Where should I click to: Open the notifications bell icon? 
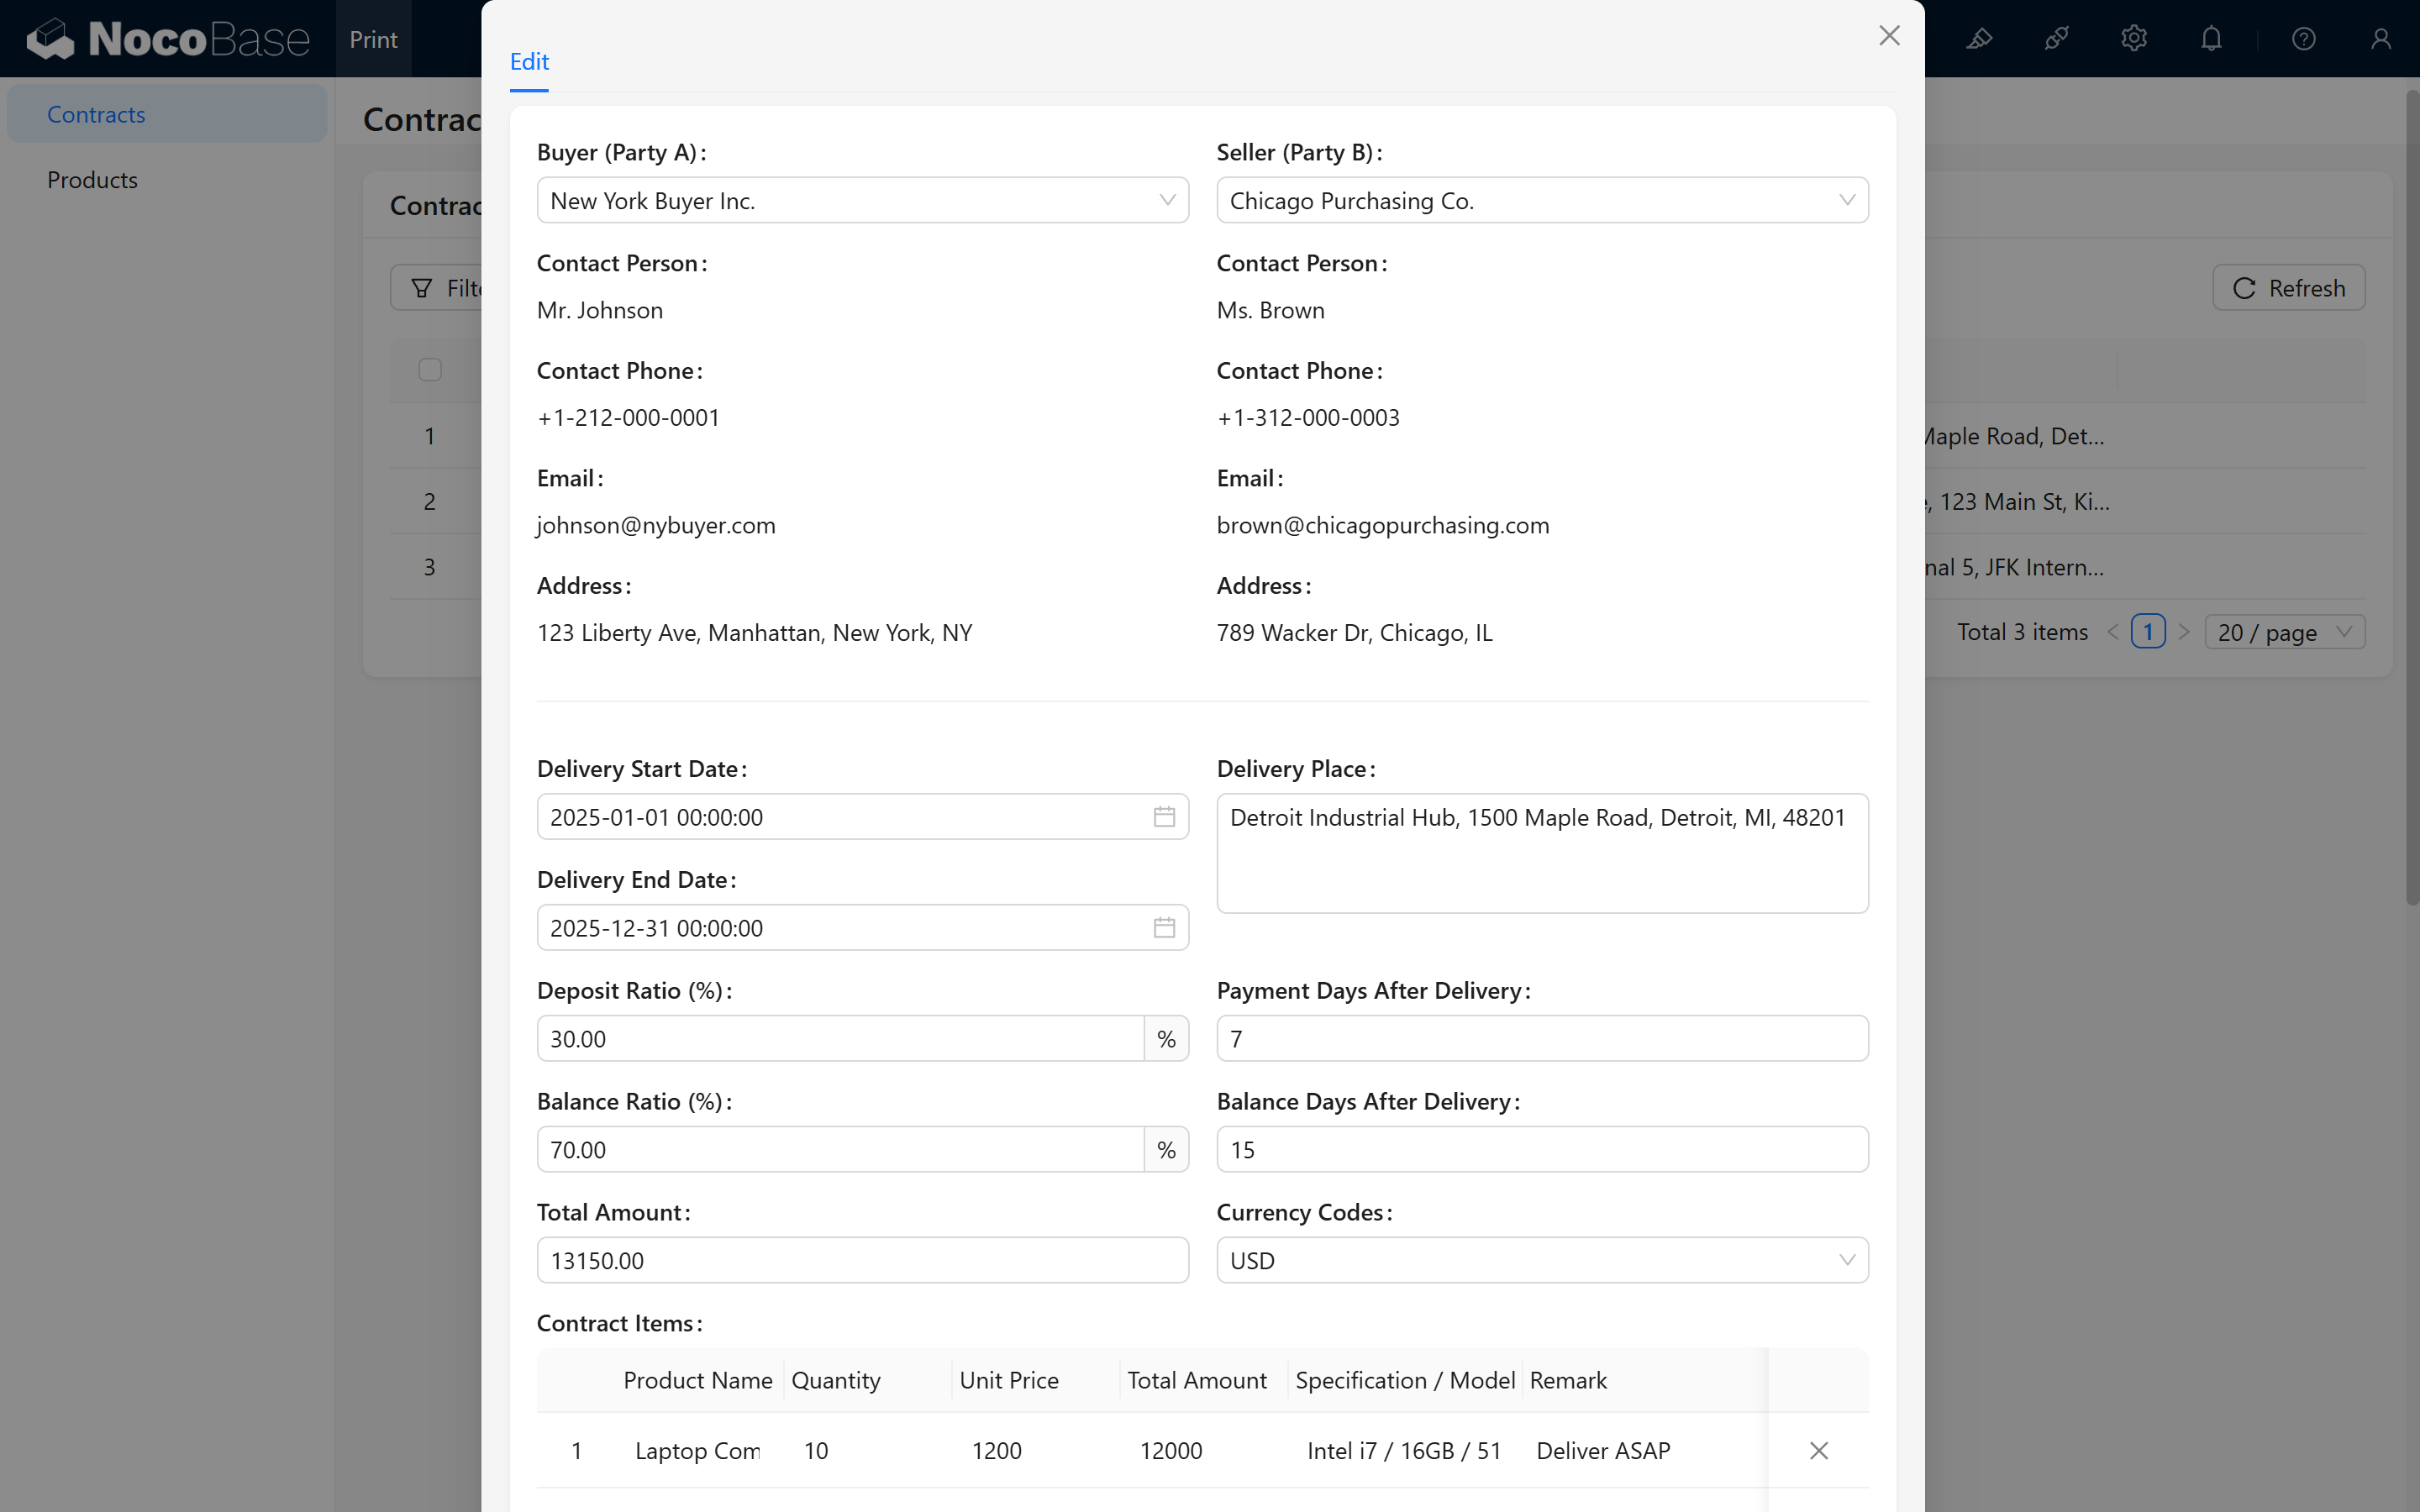(x=2211, y=39)
